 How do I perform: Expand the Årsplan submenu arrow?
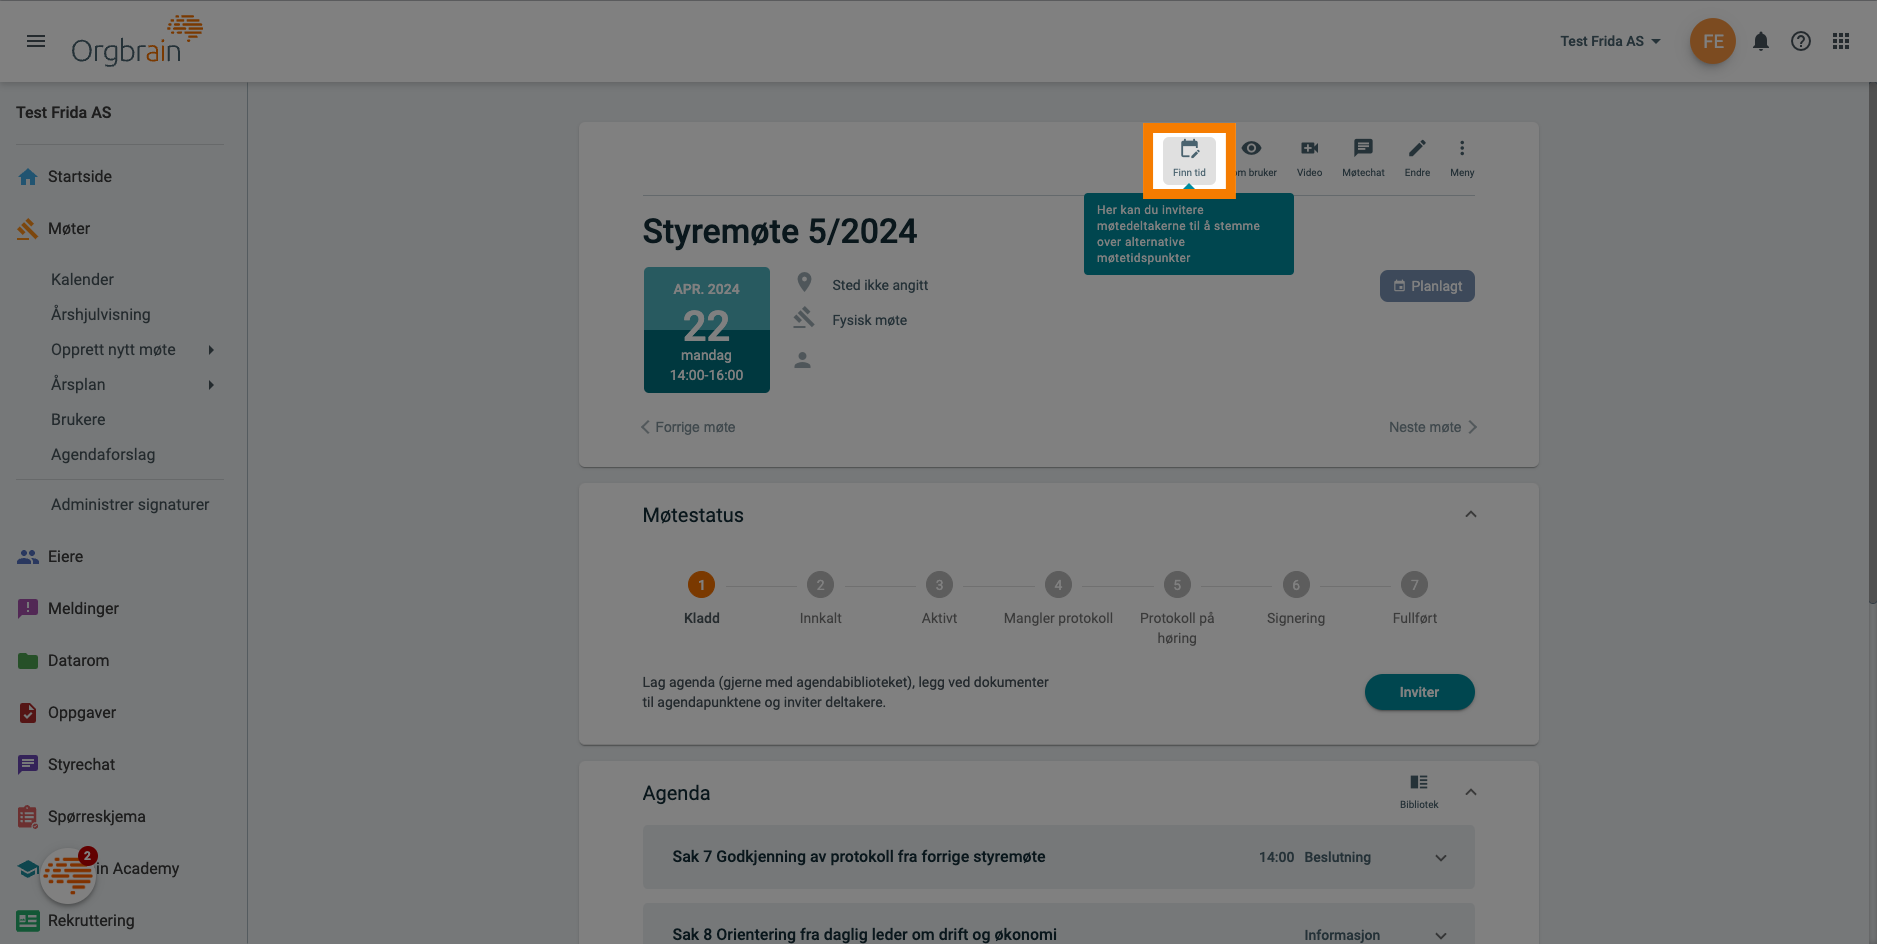[x=211, y=384]
